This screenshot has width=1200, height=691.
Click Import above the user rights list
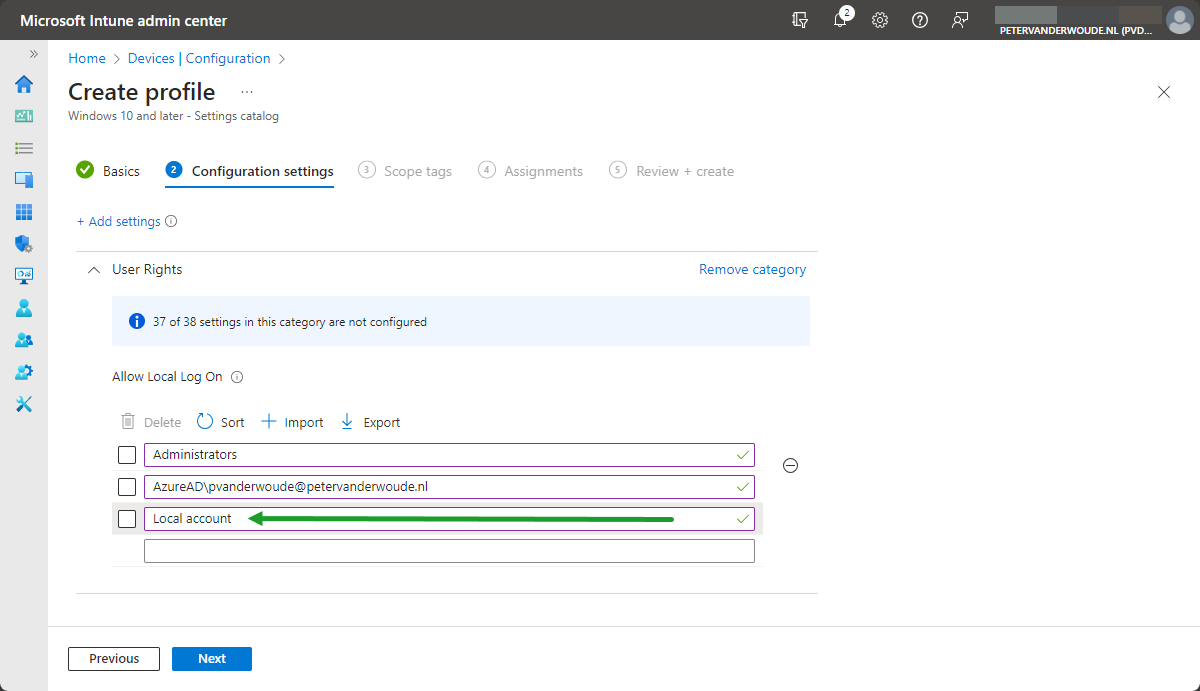pos(292,421)
